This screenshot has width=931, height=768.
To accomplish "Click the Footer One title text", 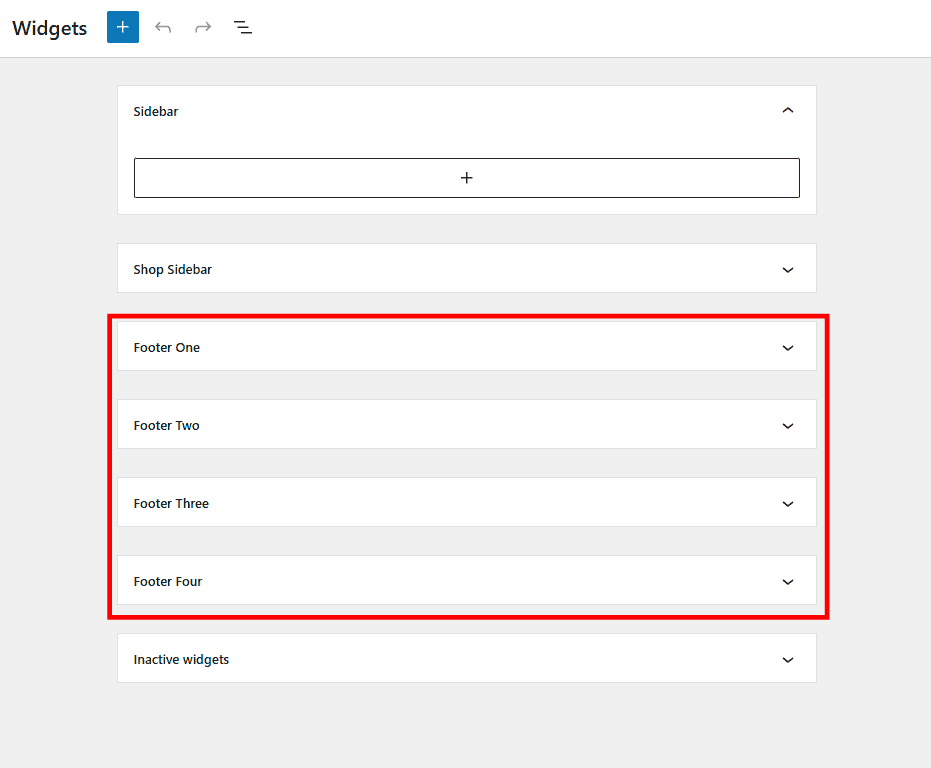I will (166, 346).
